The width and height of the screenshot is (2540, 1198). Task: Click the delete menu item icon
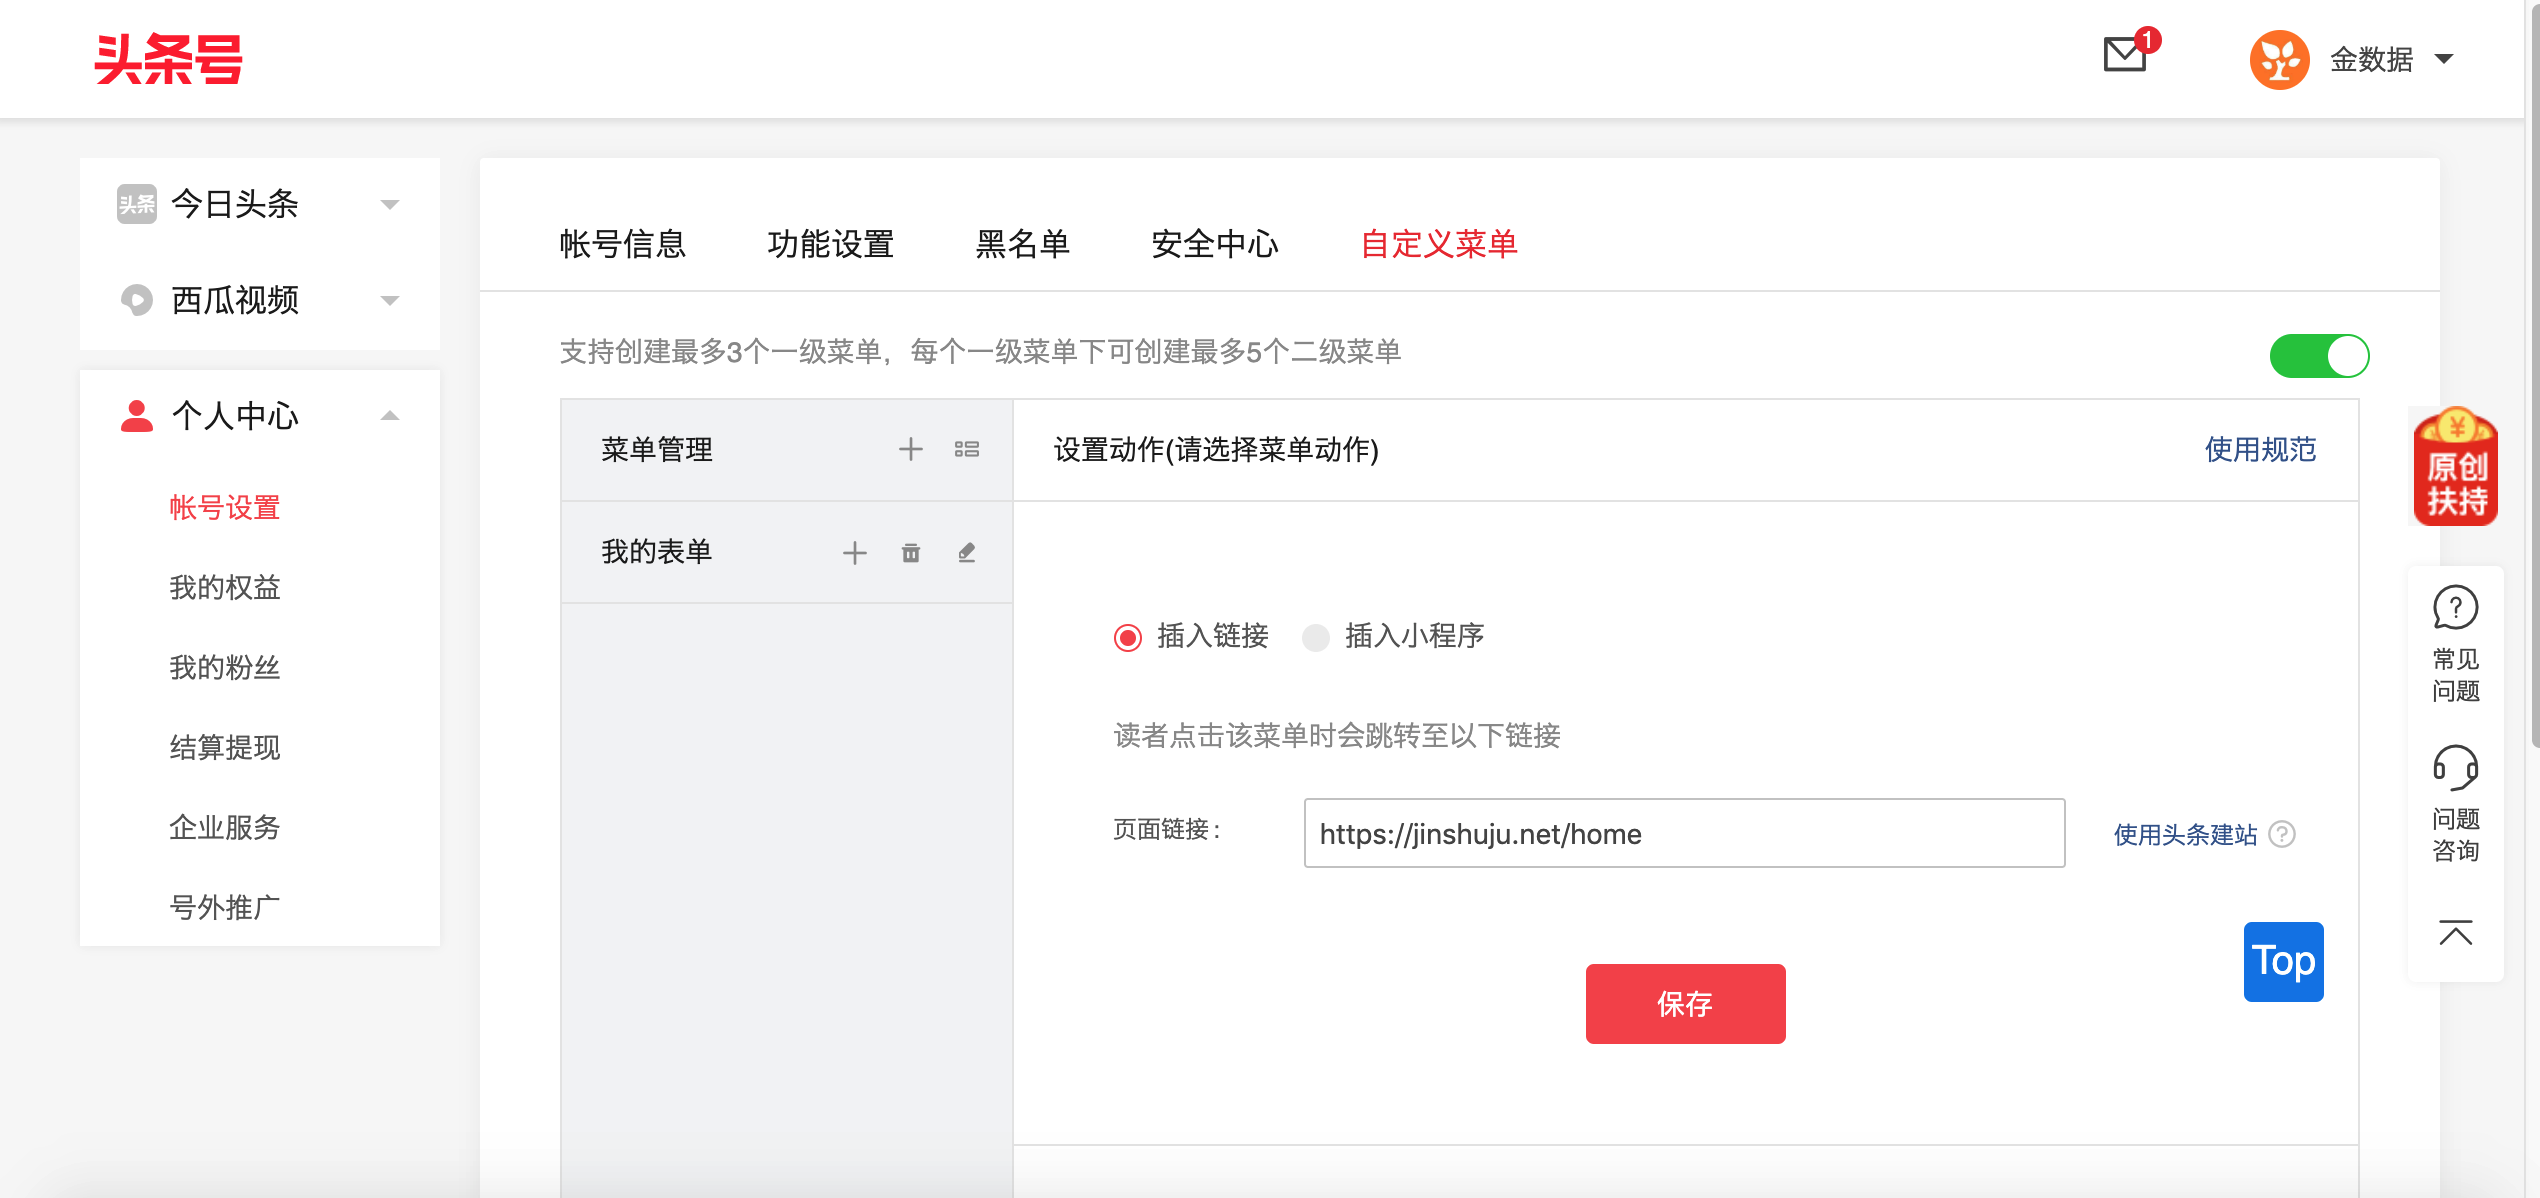[x=909, y=552]
